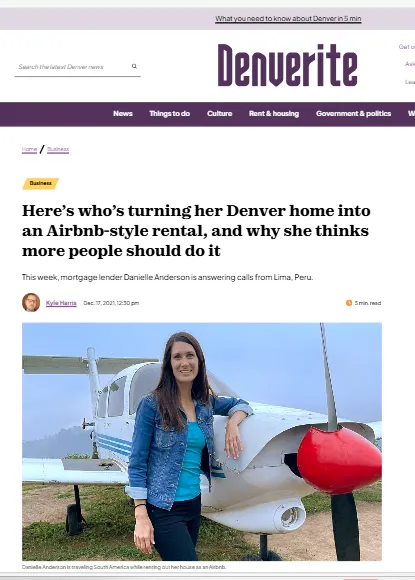Select the yellow Business category tag
Image resolution: width=415 pixels, height=580 pixels.
tap(40, 183)
